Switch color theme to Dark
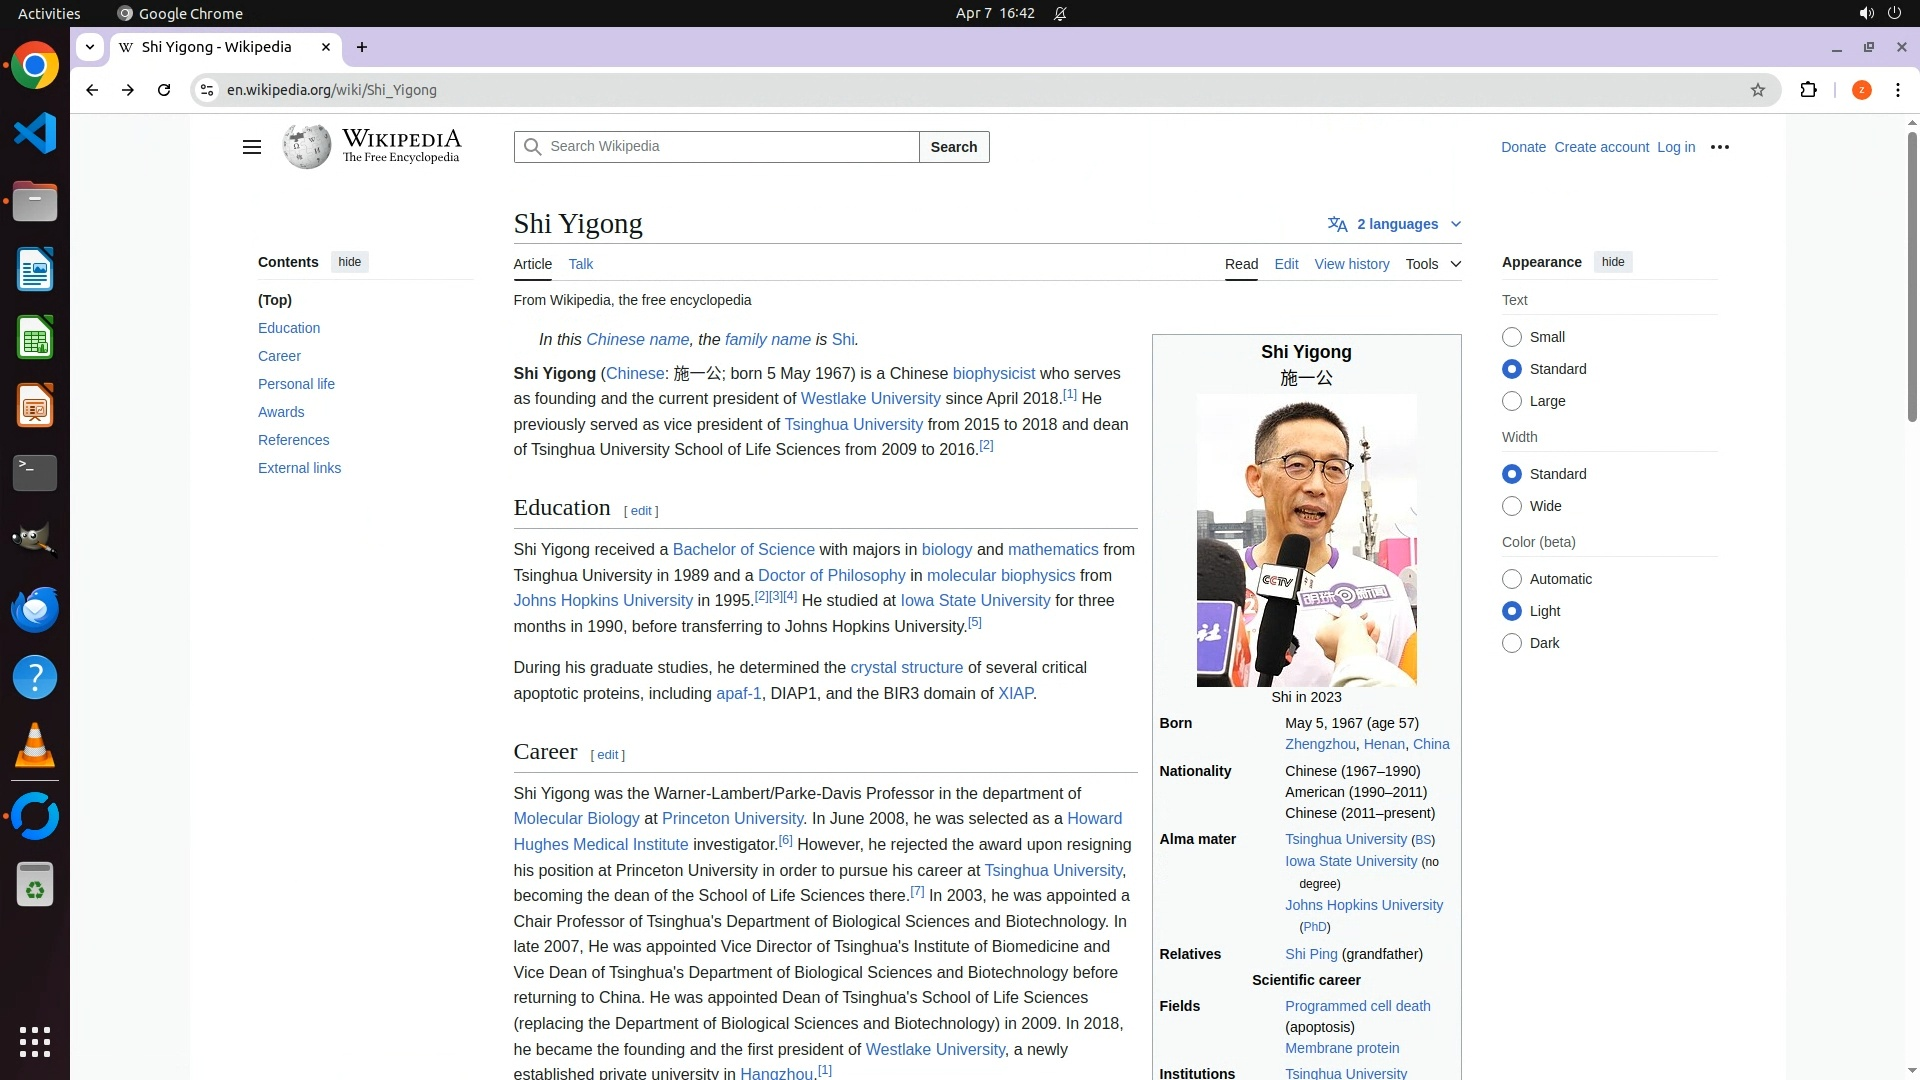Viewport: 1920px width, 1080px height. tap(1512, 643)
